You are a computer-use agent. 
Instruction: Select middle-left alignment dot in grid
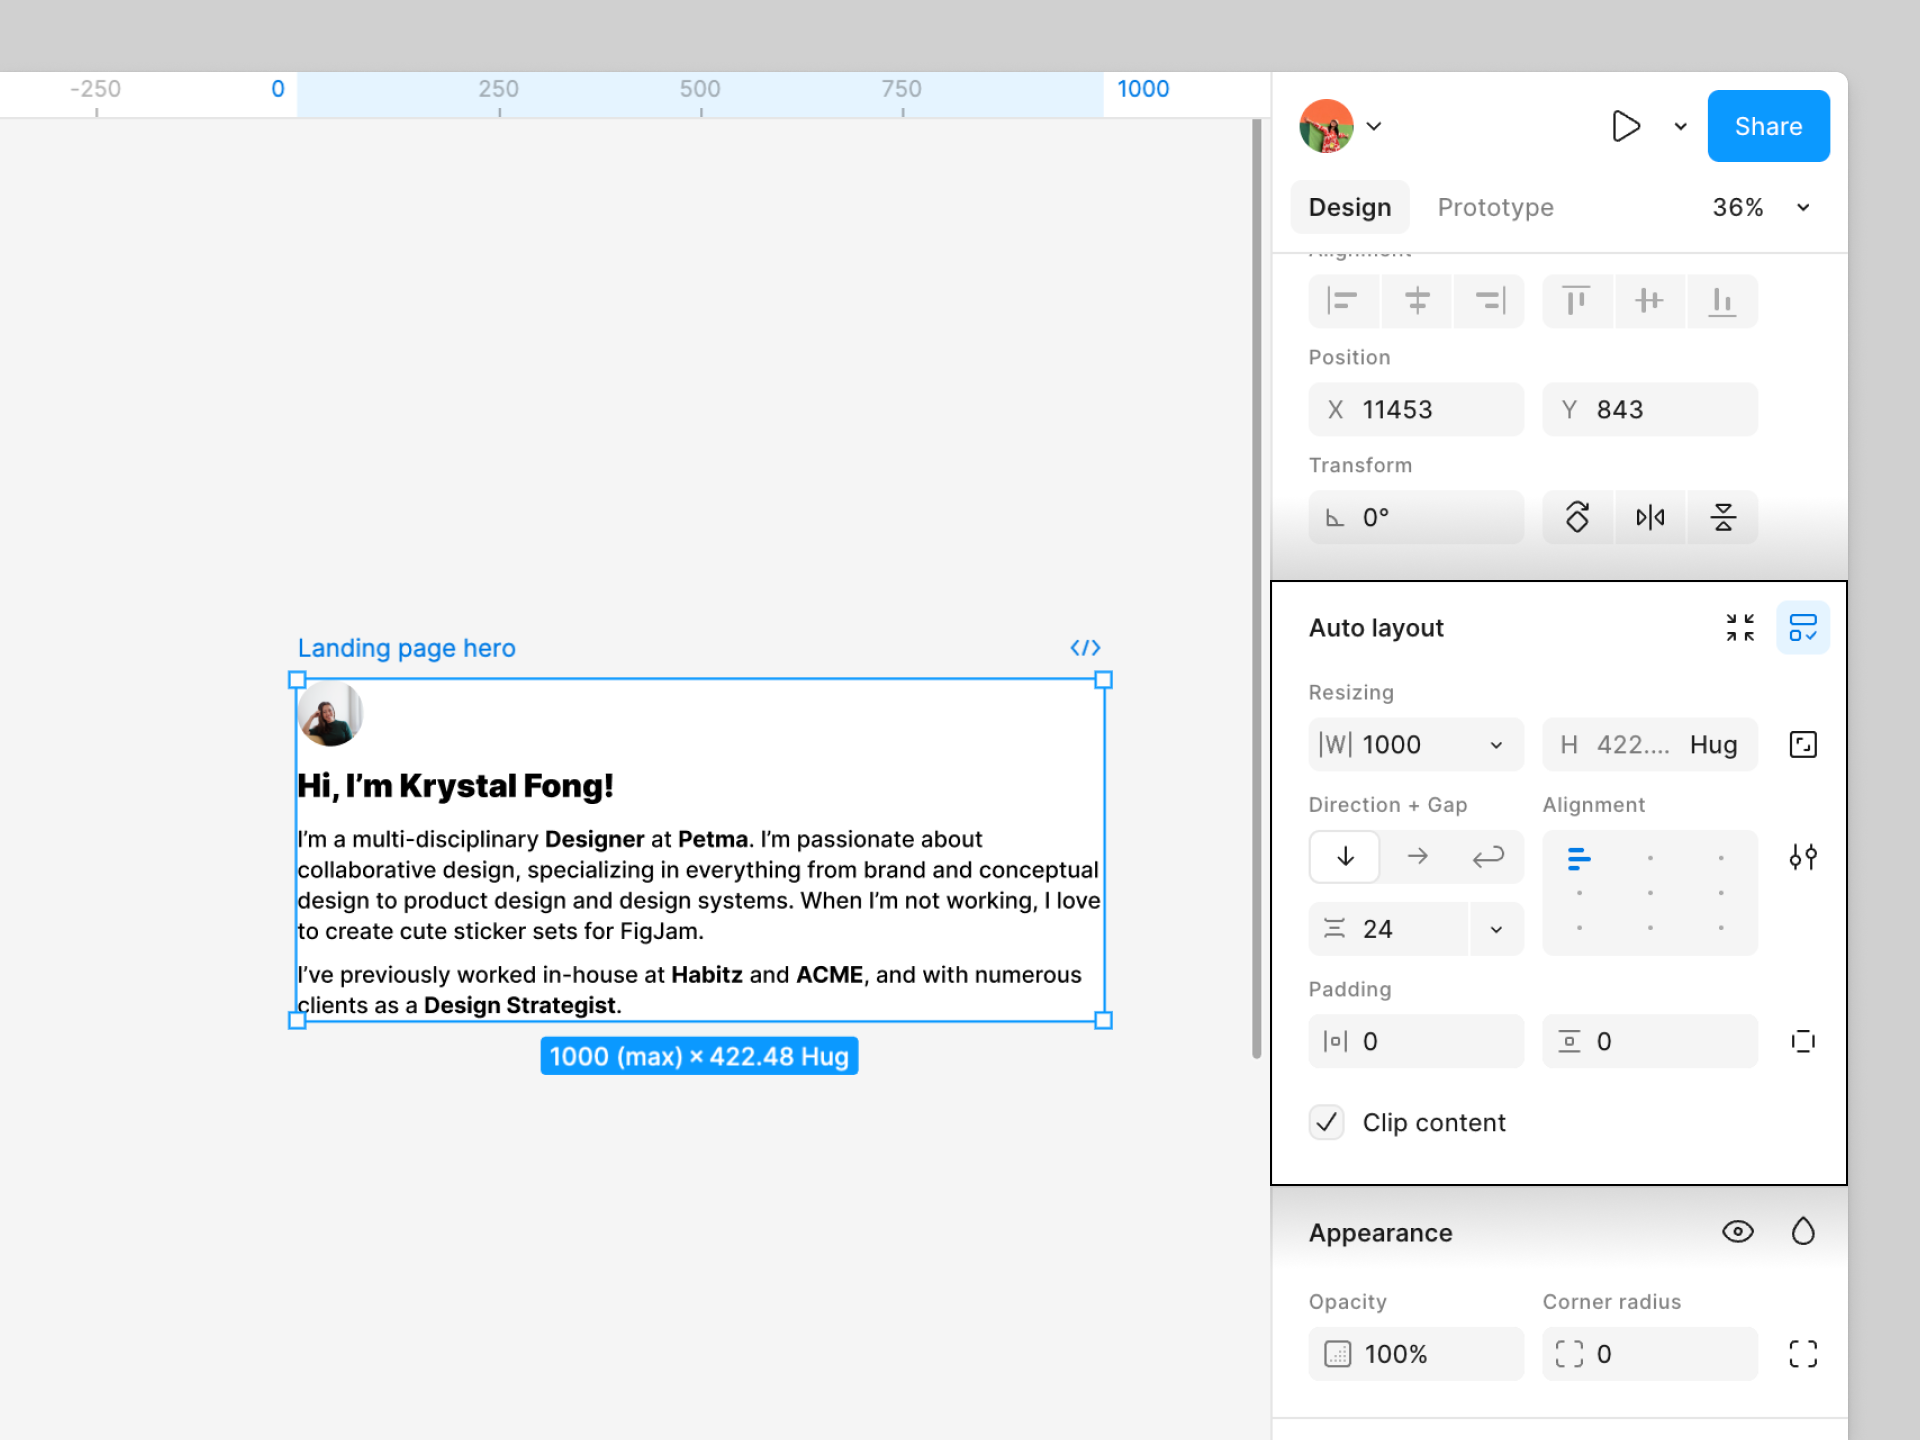click(x=1579, y=893)
